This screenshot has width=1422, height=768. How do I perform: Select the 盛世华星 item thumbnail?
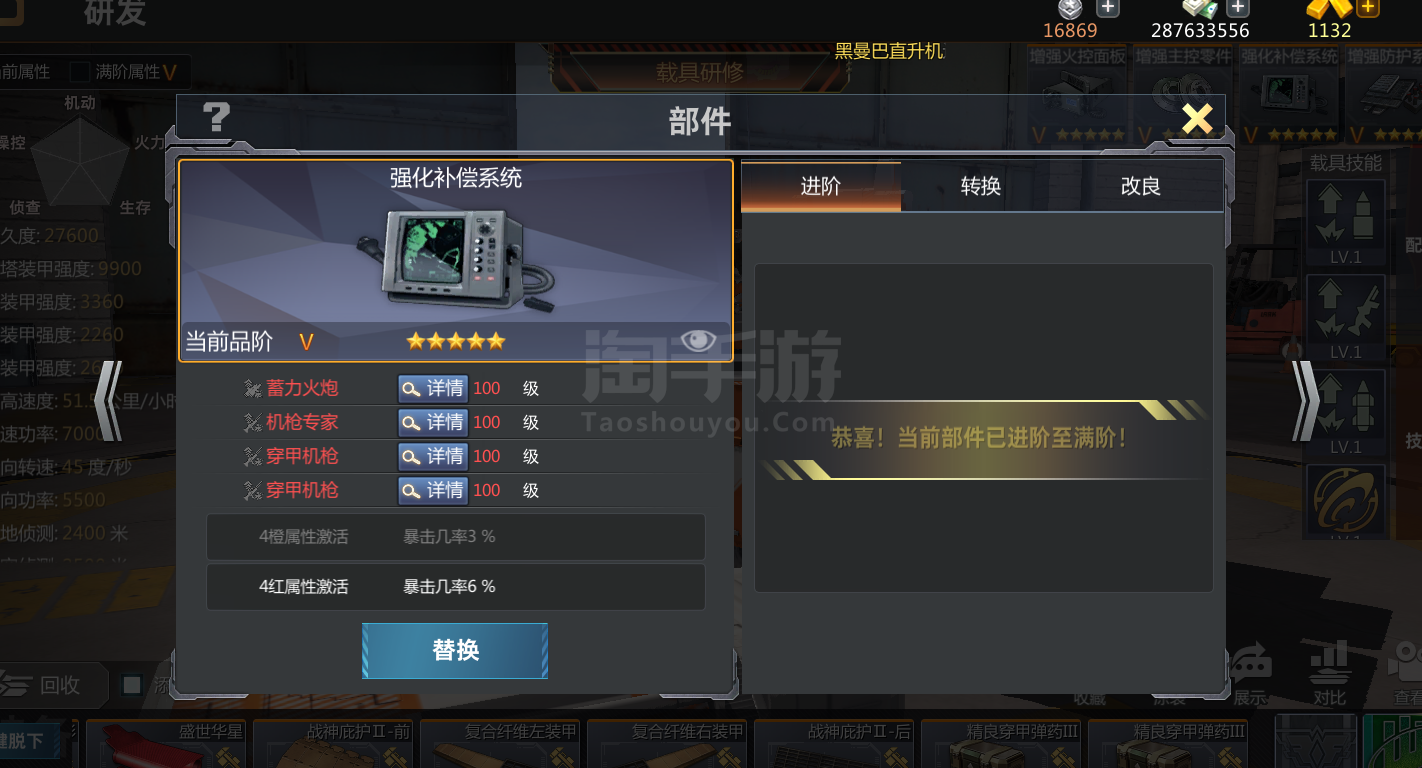pos(166,744)
